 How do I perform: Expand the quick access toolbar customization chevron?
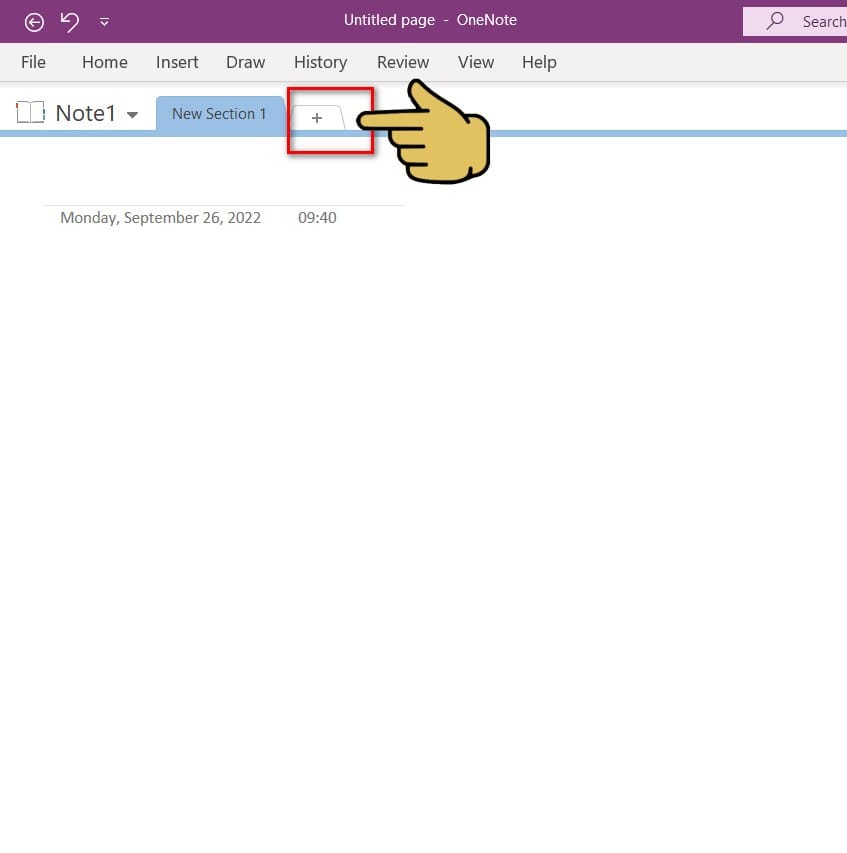[x=104, y=22]
